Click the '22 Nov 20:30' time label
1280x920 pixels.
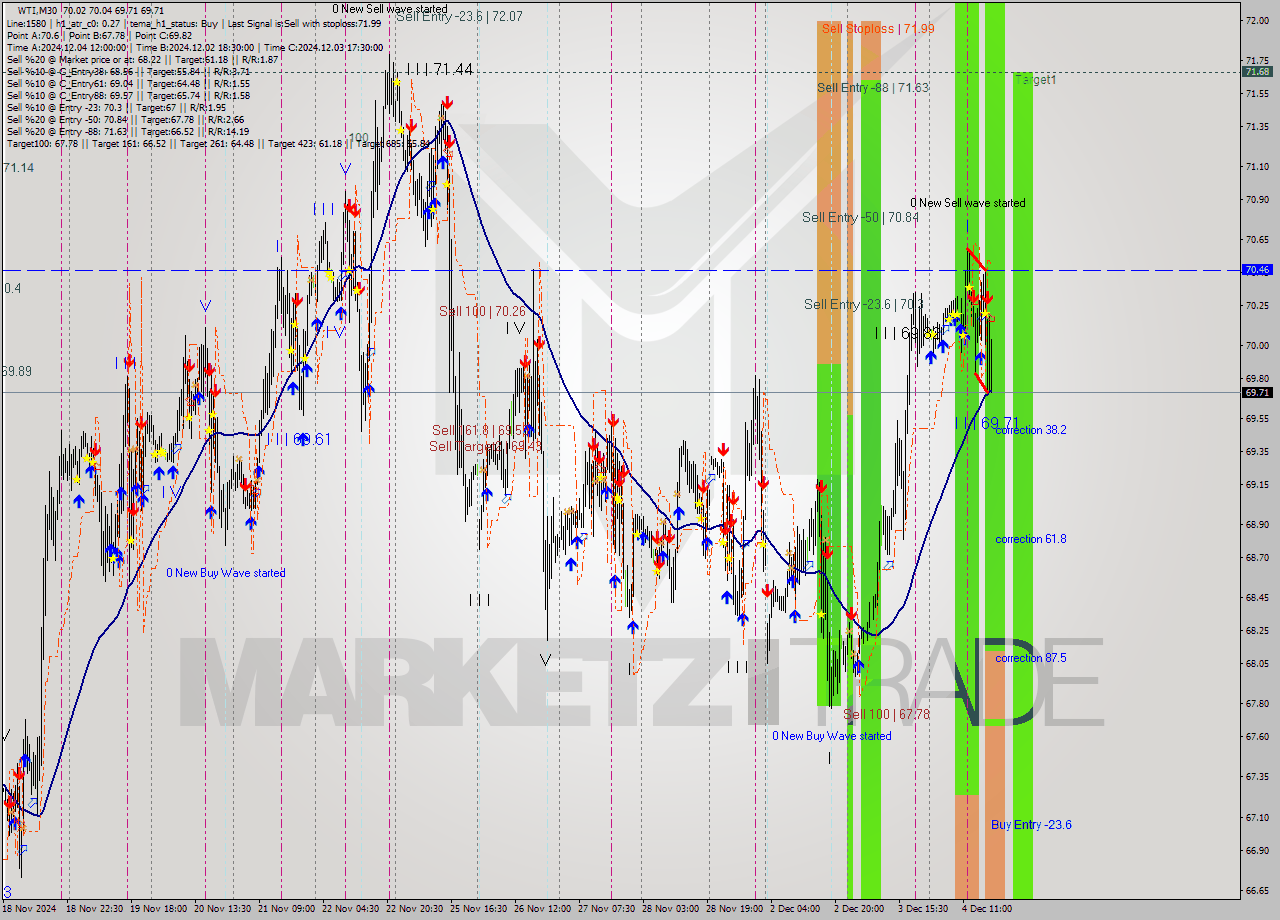point(416,909)
